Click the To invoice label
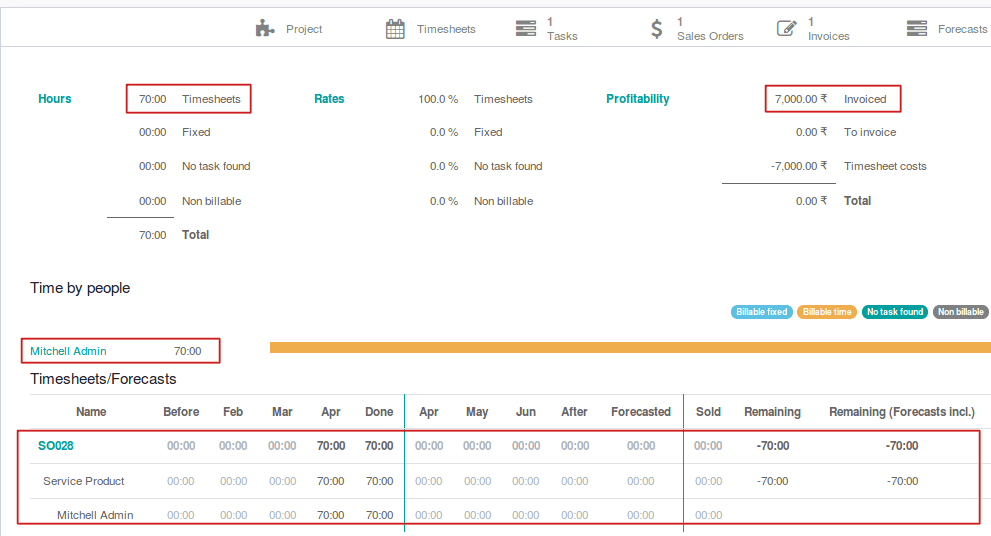Image resolution: width=991 pixels, height=536 pixels. (870, 132)
